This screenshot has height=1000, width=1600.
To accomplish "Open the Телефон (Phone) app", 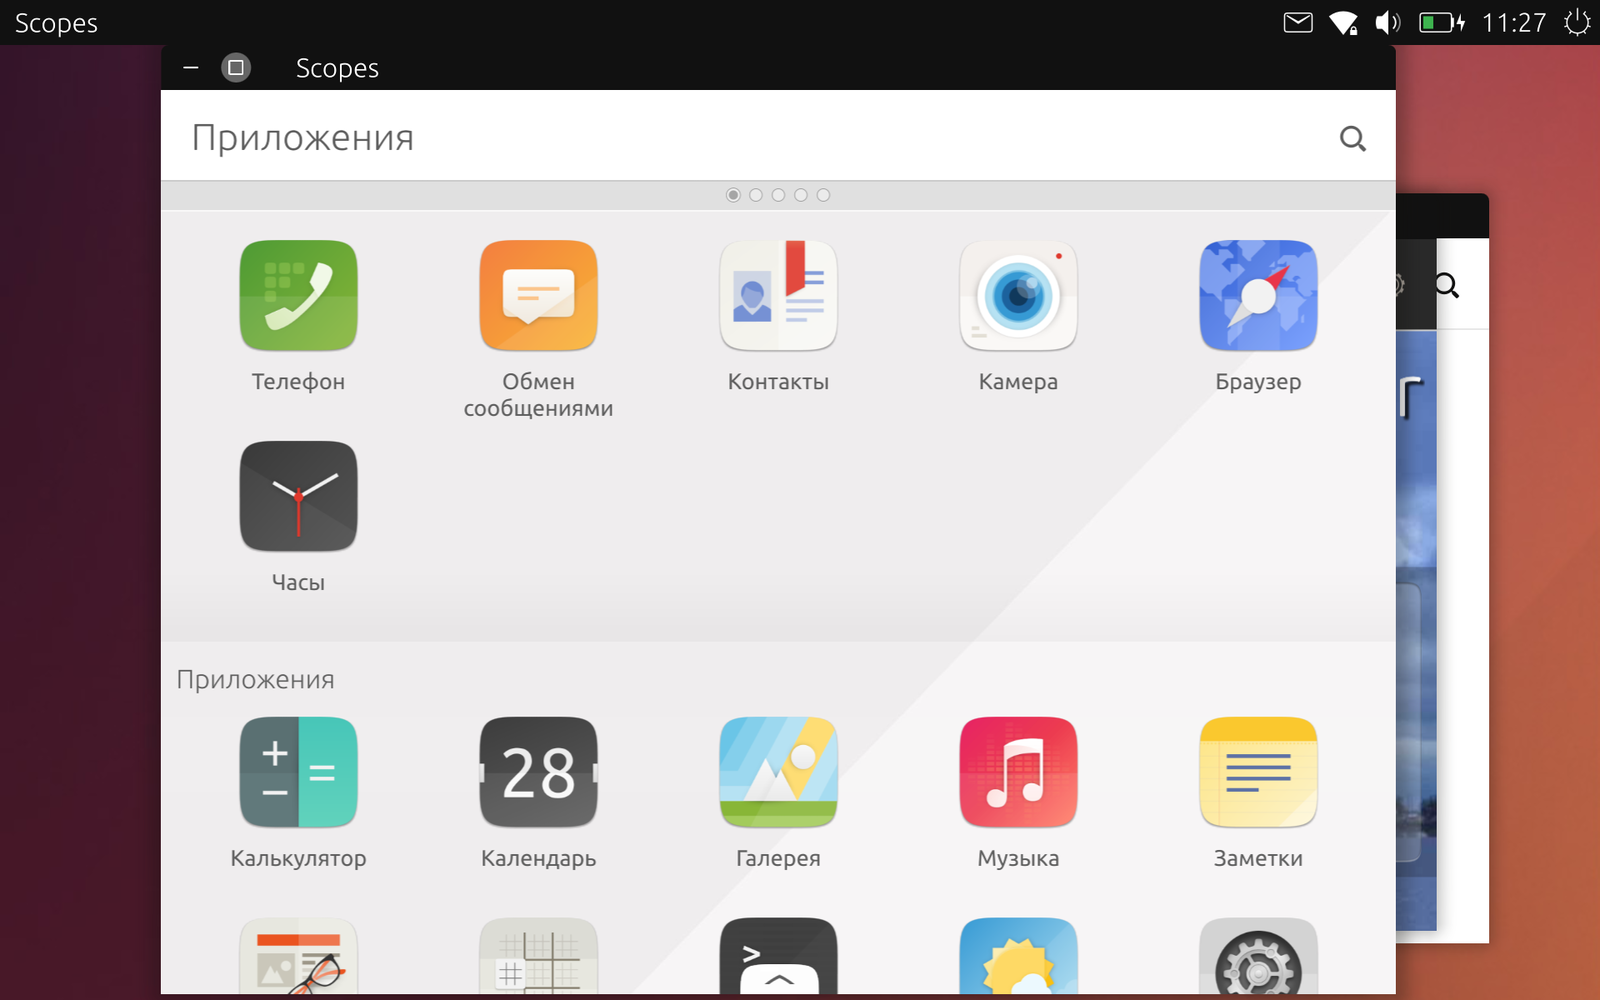I will (298, 296).
